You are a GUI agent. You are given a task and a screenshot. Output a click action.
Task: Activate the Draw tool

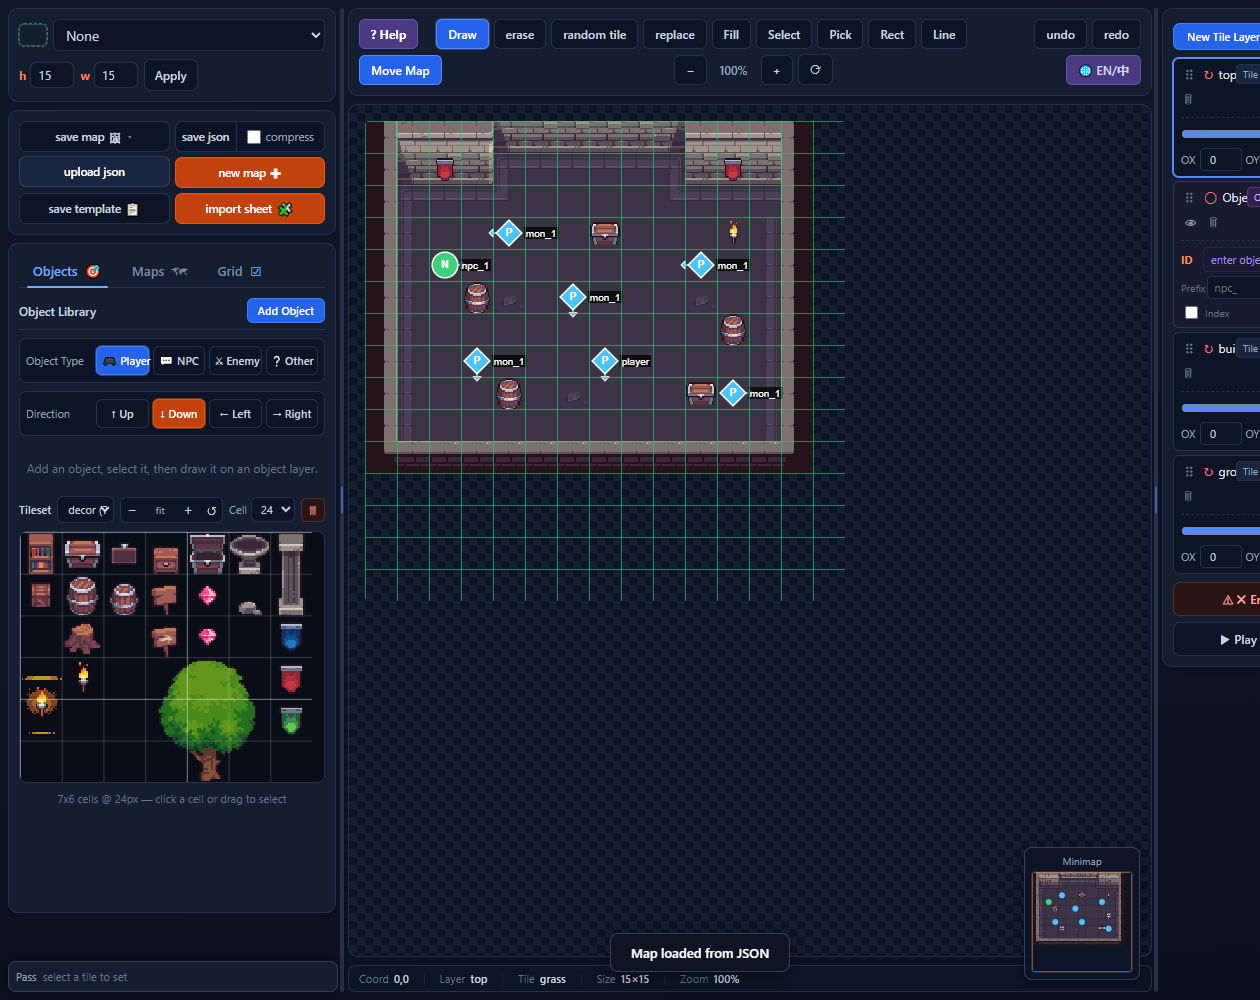click(x=462, y=35)
